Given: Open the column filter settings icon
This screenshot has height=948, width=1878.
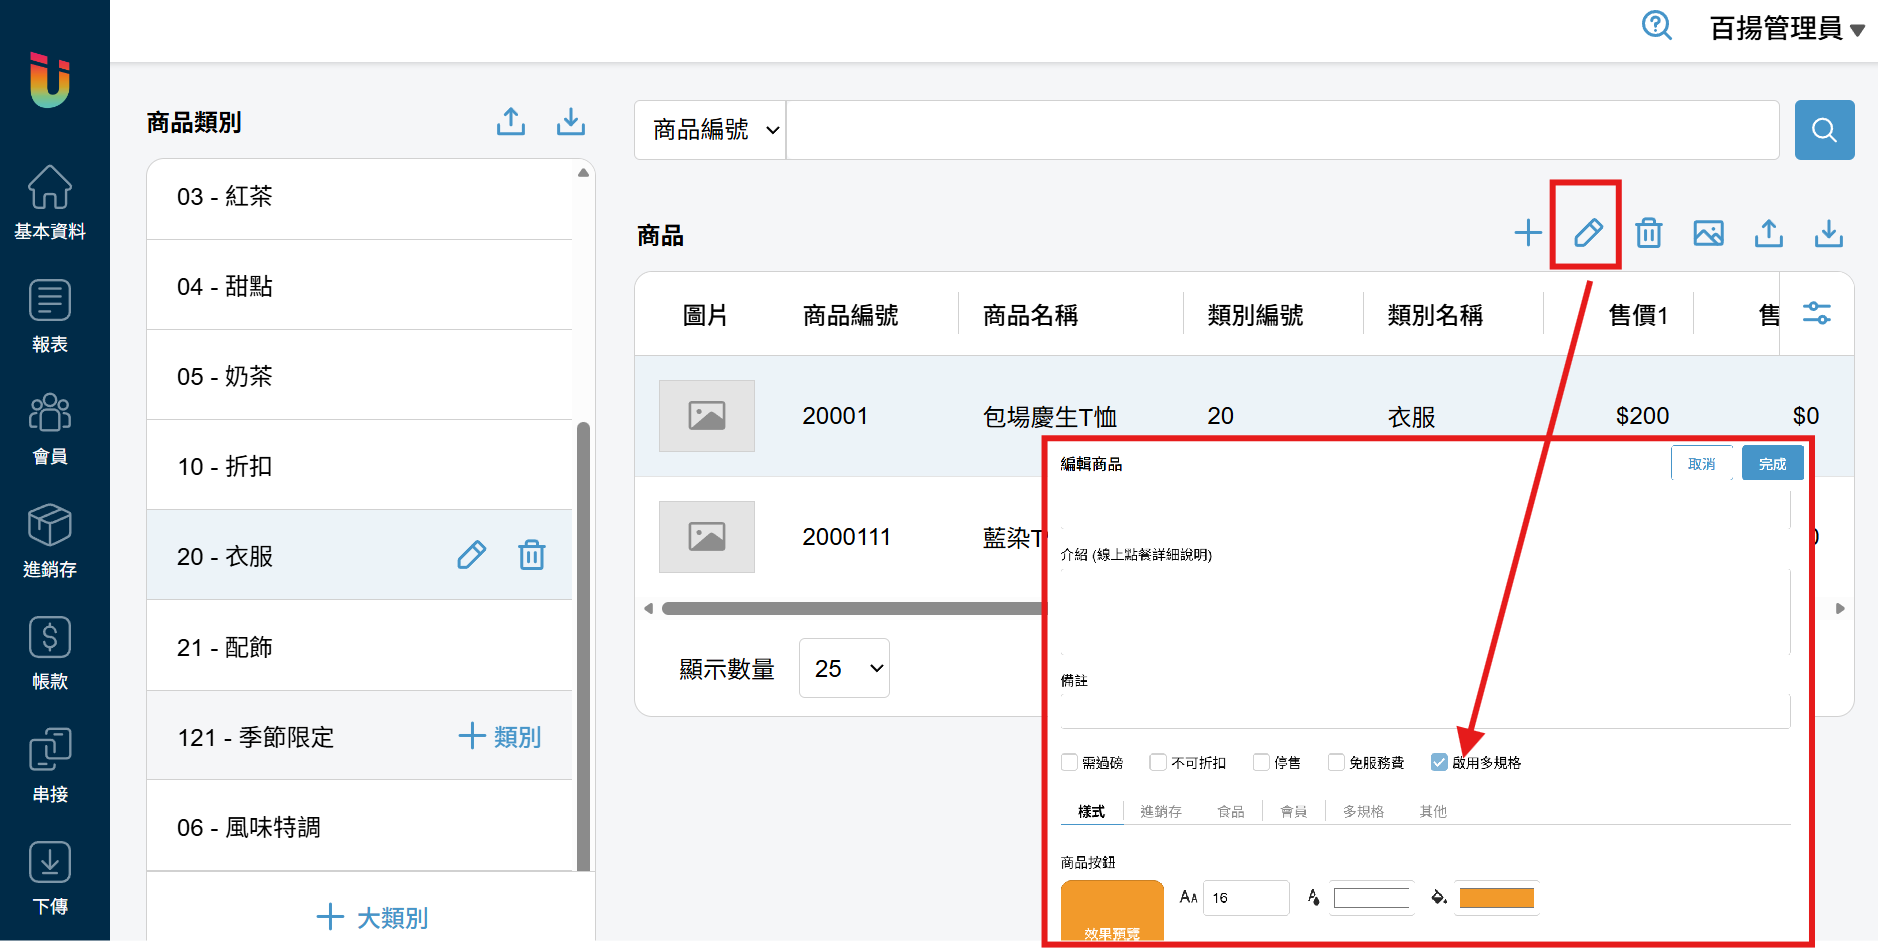Looking at the screenshot, I should 1816,314.
